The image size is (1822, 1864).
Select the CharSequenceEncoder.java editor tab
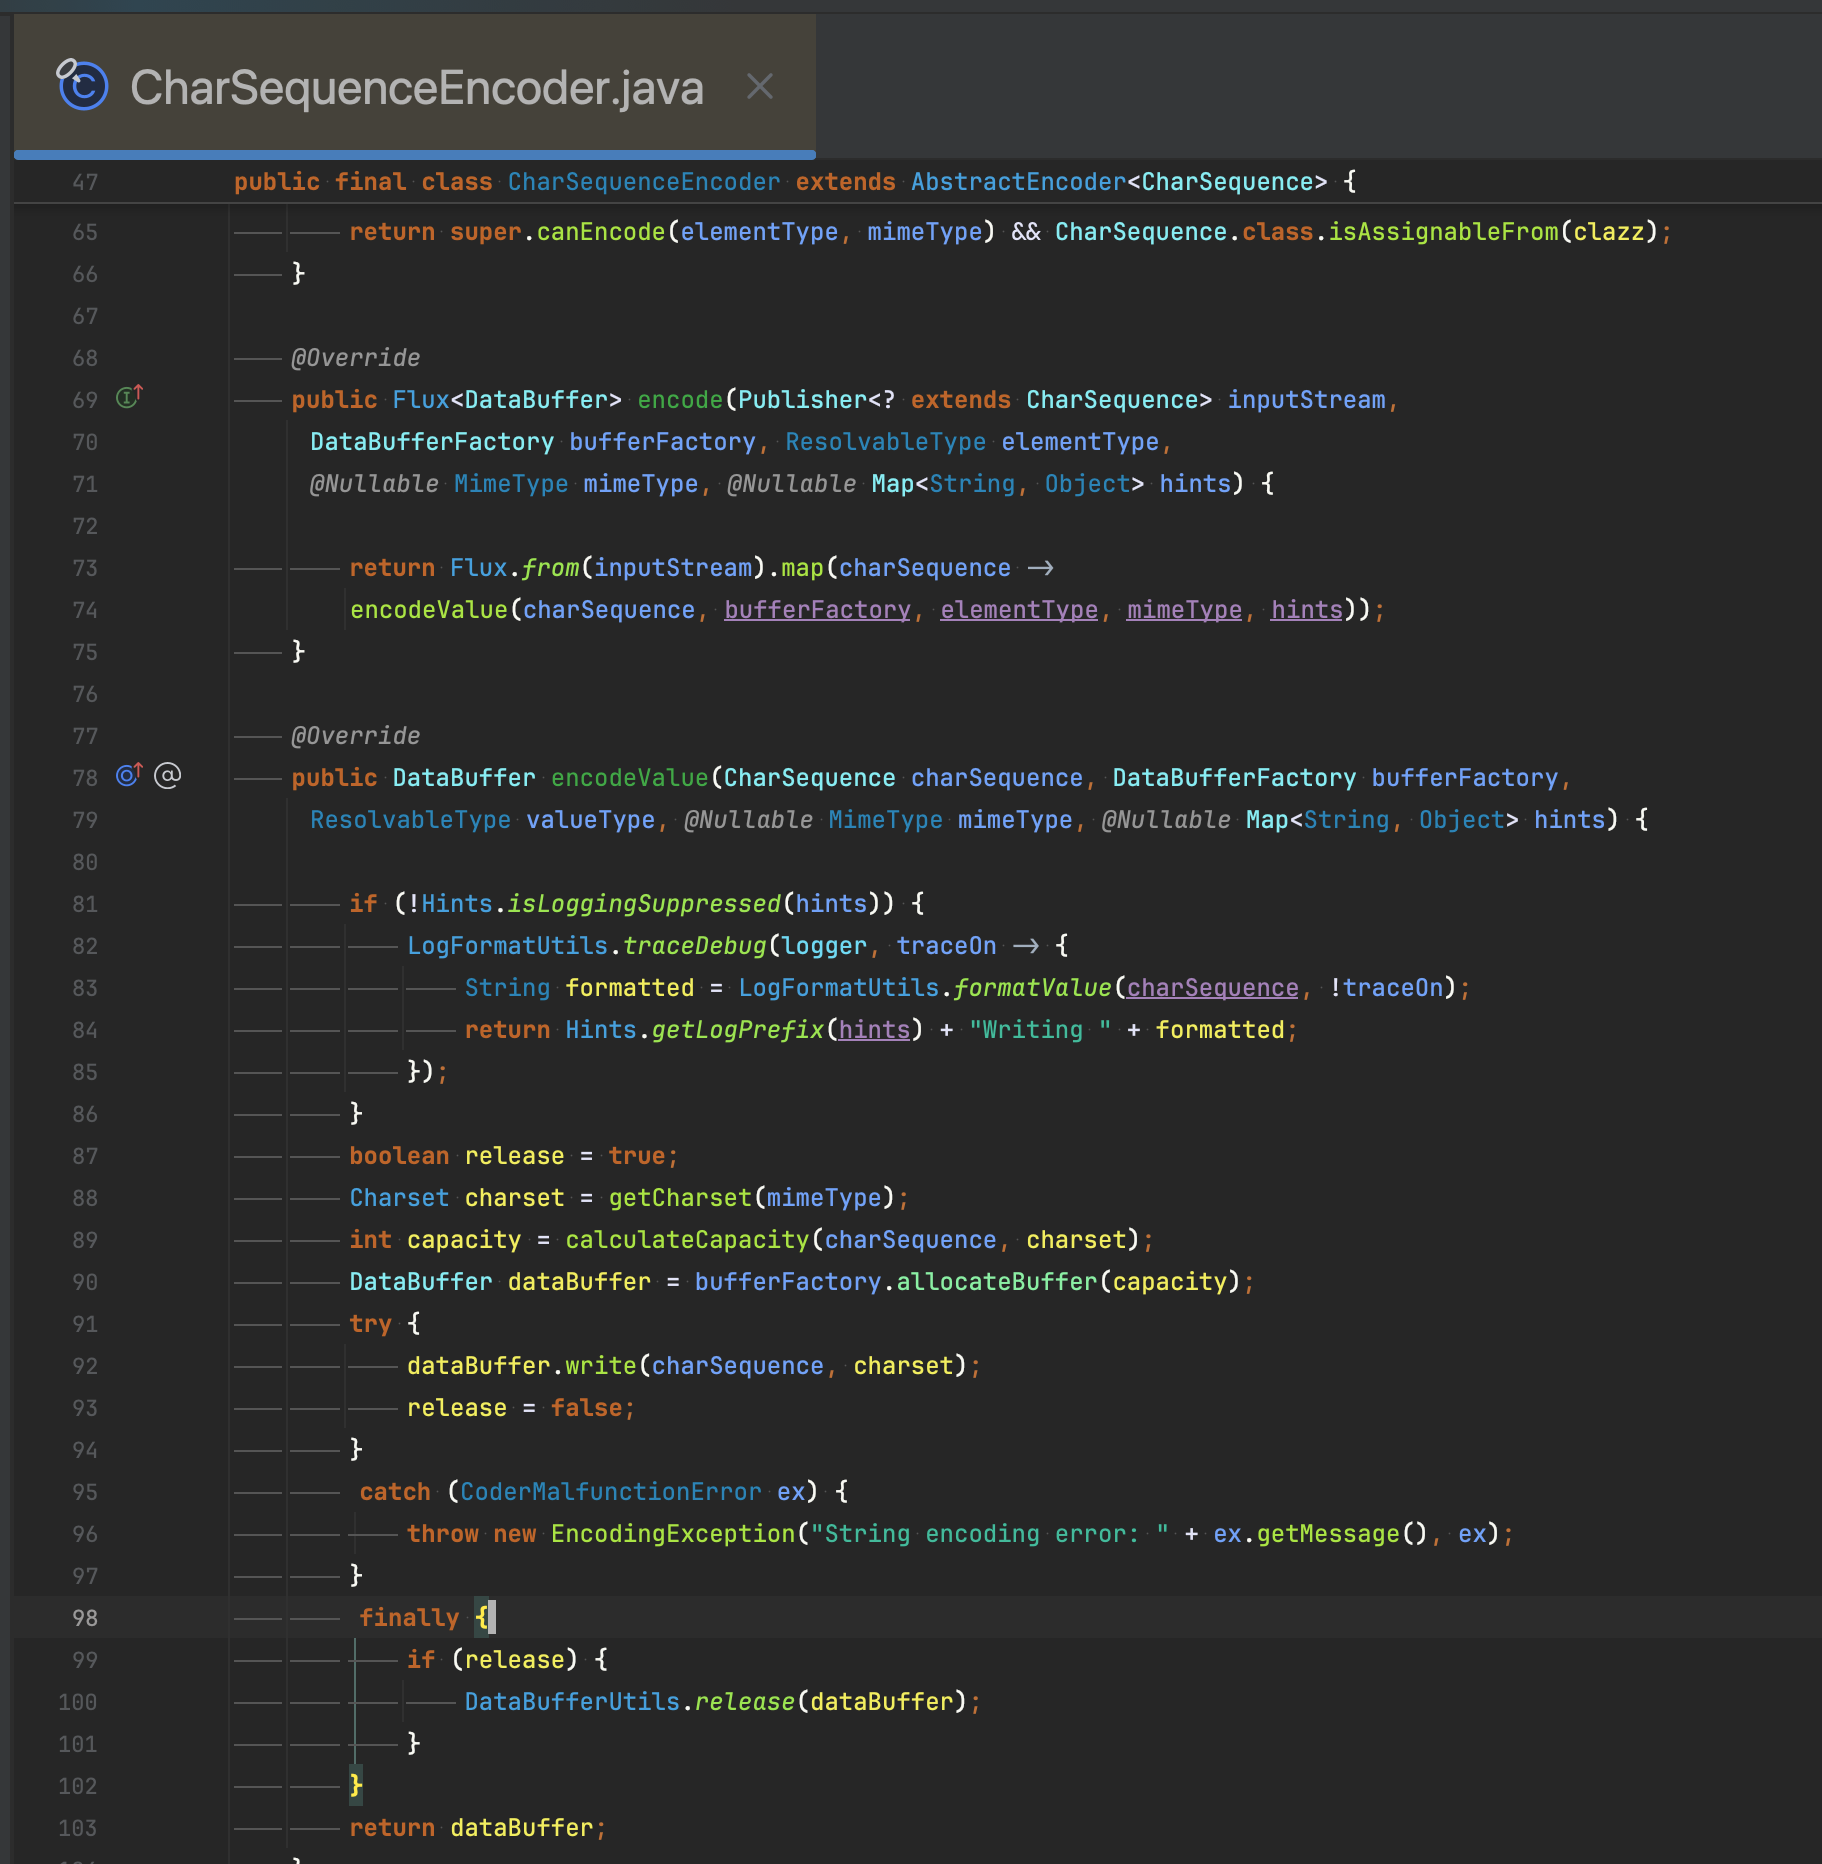[416, 87]
